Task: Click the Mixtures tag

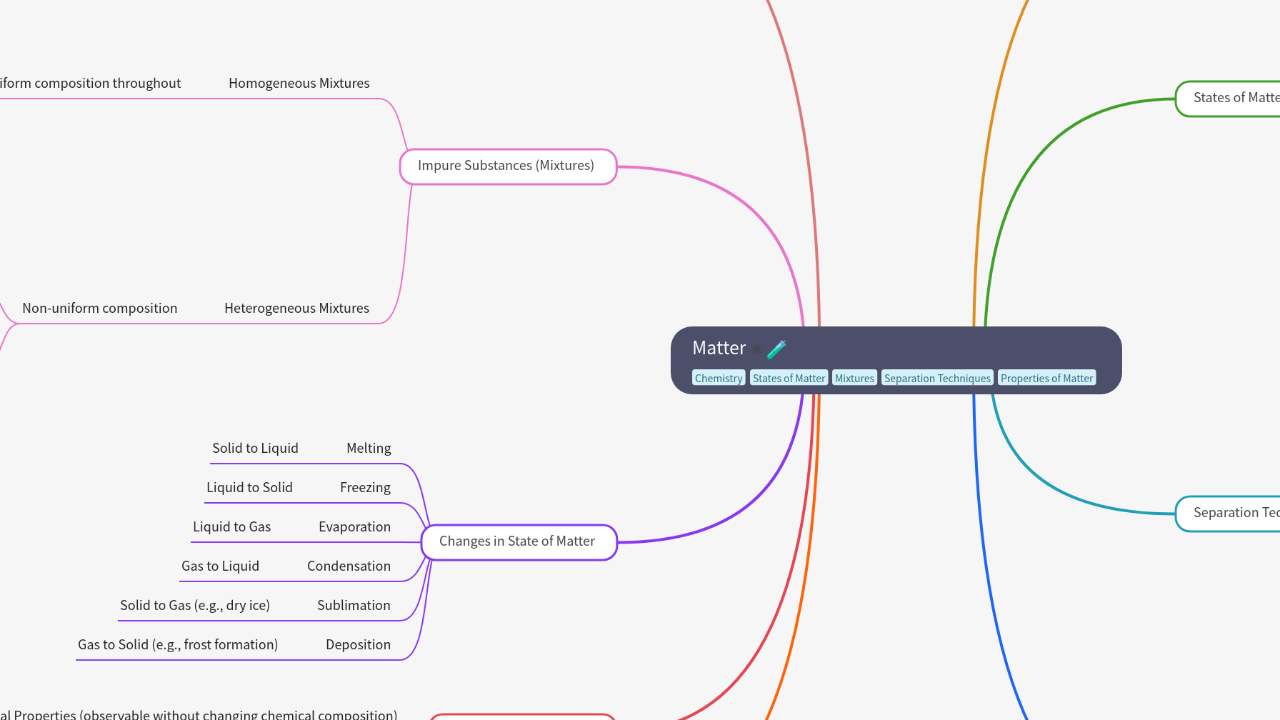Action: coord(854,378)
